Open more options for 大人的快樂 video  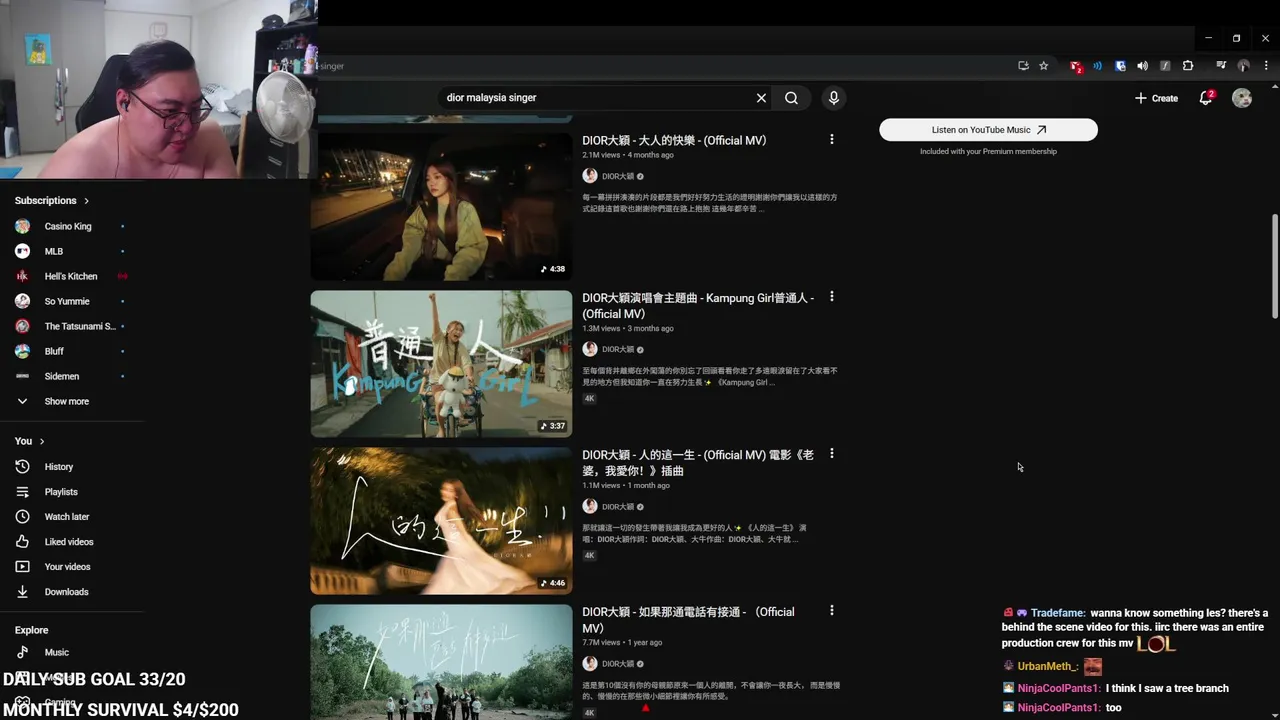831,140
